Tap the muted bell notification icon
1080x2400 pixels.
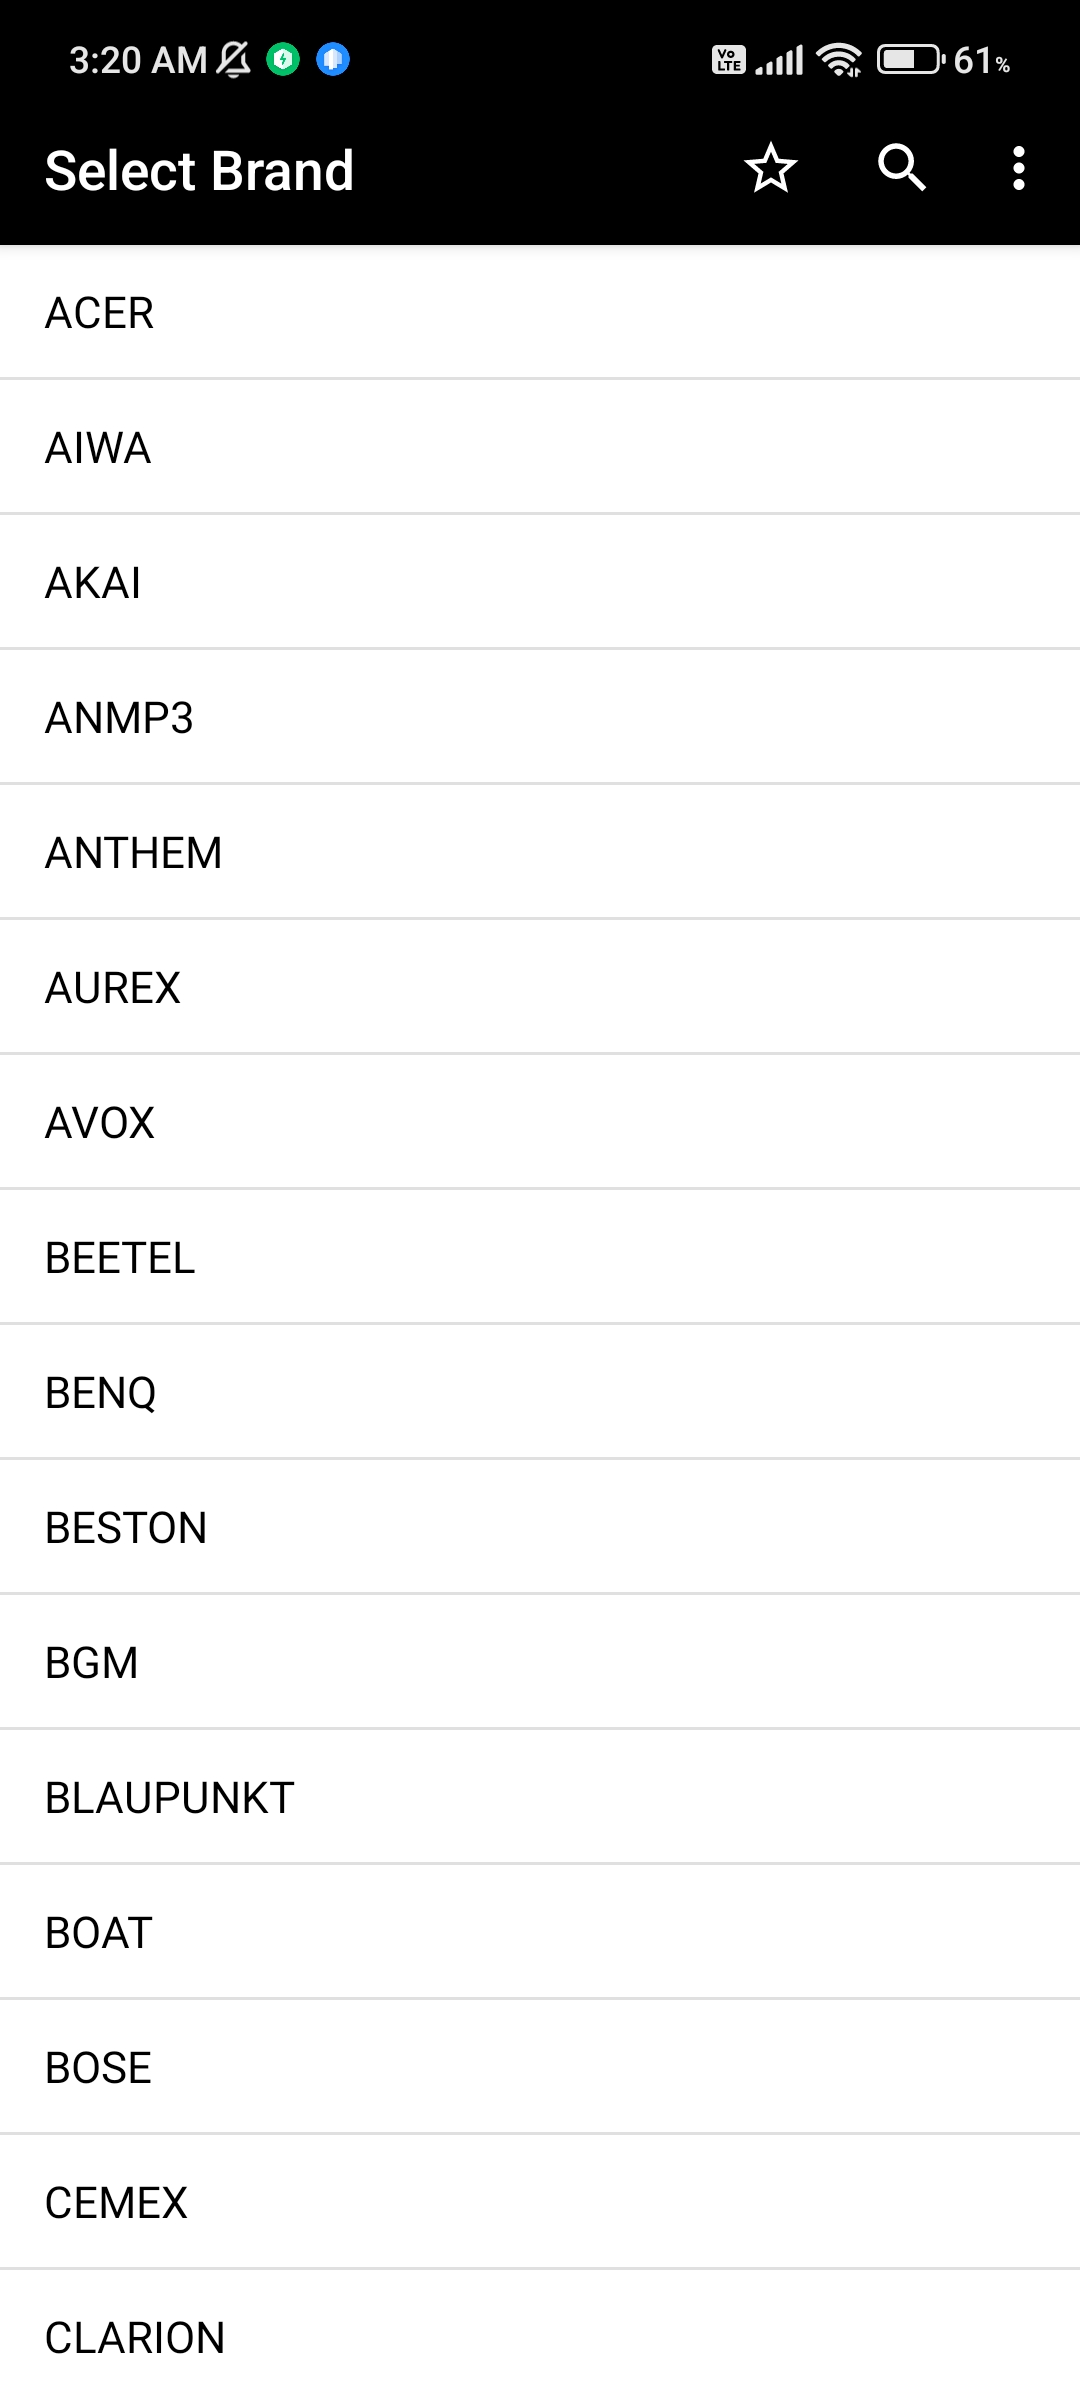pyautogui.click(x=234, y=60)
